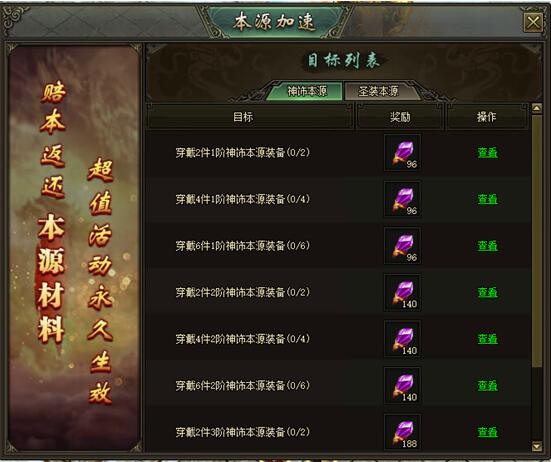Click purple crystal reward for 6件1阶 goal
The width and height of the screenshot is (551, 462).
click(402, 246)
